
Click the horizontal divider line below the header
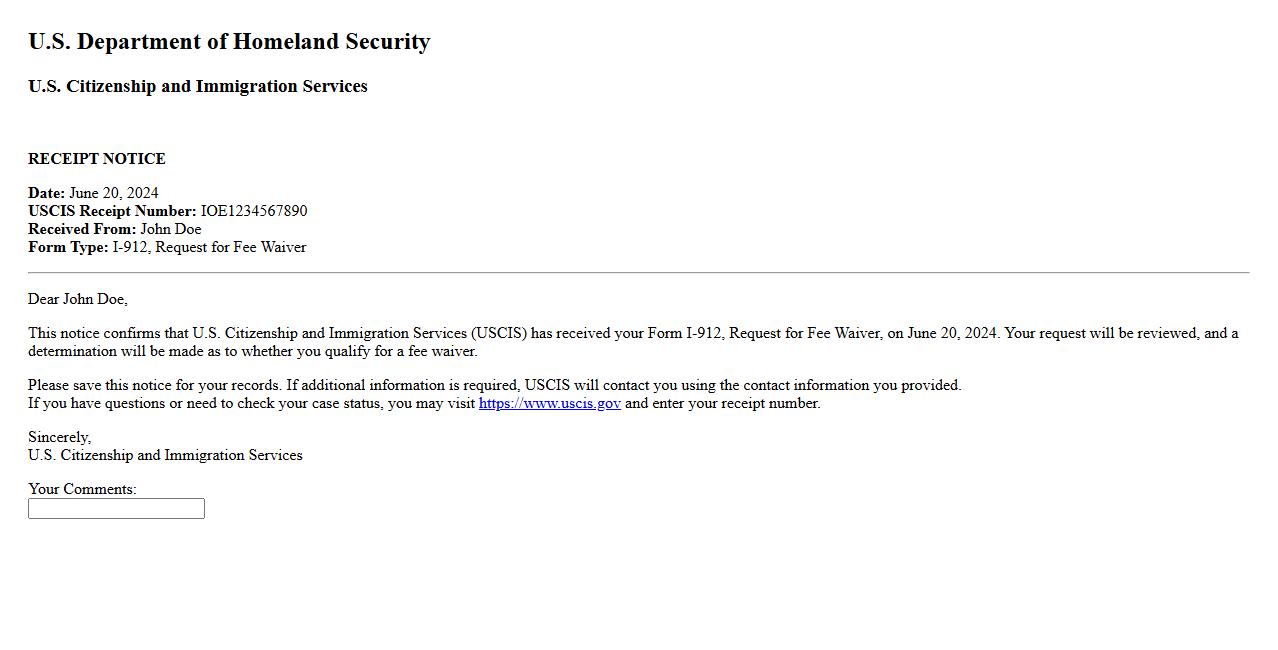click(x=638, y=272)
